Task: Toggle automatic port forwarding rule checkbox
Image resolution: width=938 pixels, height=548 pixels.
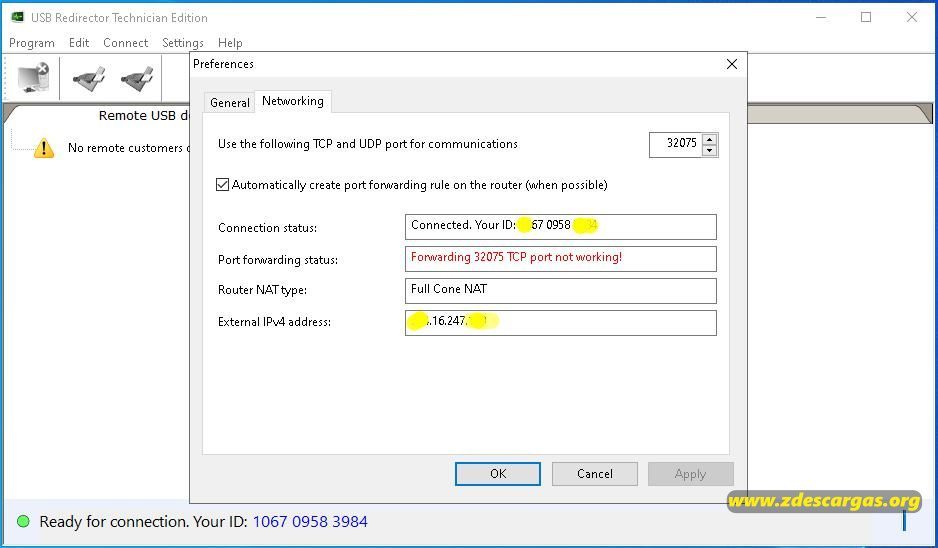Action: pos(223,185)
